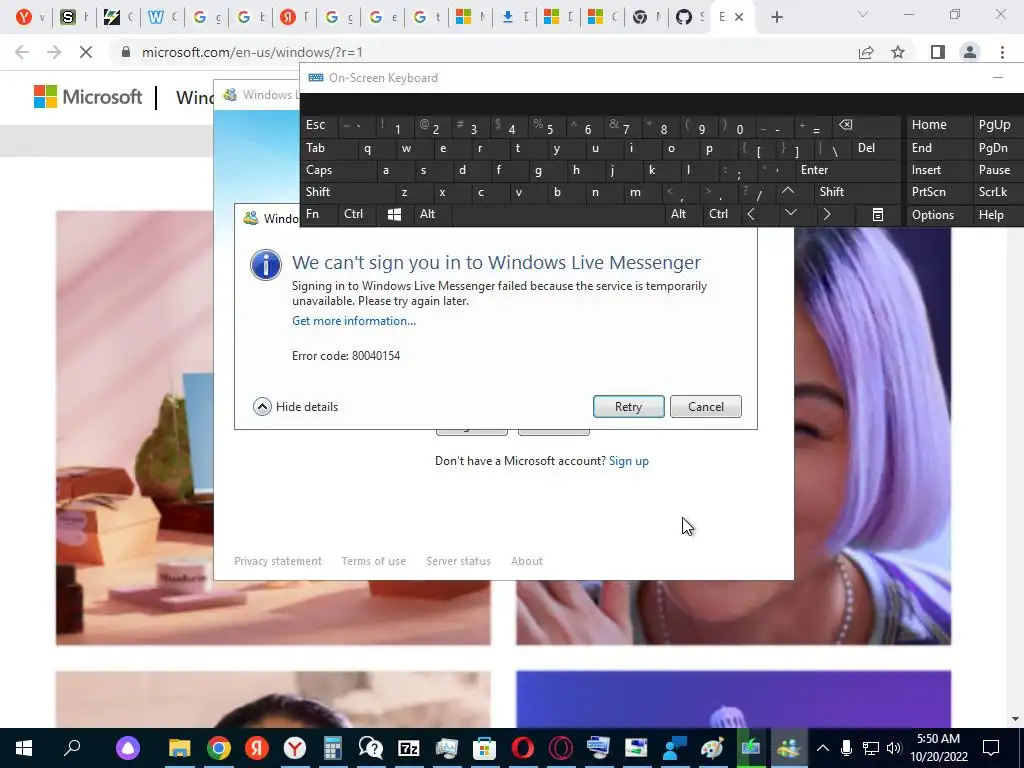This screenshot has height=768, width=1024.
Task: Click the context menu key on On-Screen Keyboard
Action: pyautogui.click(x=878, y=214)
